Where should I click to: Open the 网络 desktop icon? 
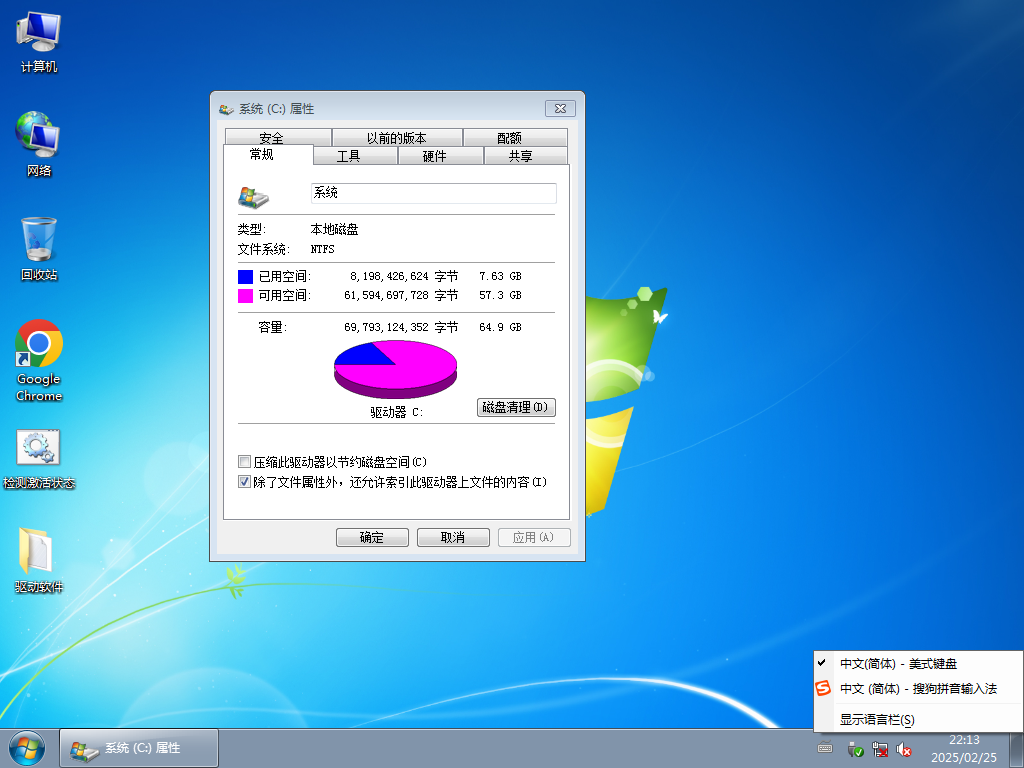[x=39, y=144]
